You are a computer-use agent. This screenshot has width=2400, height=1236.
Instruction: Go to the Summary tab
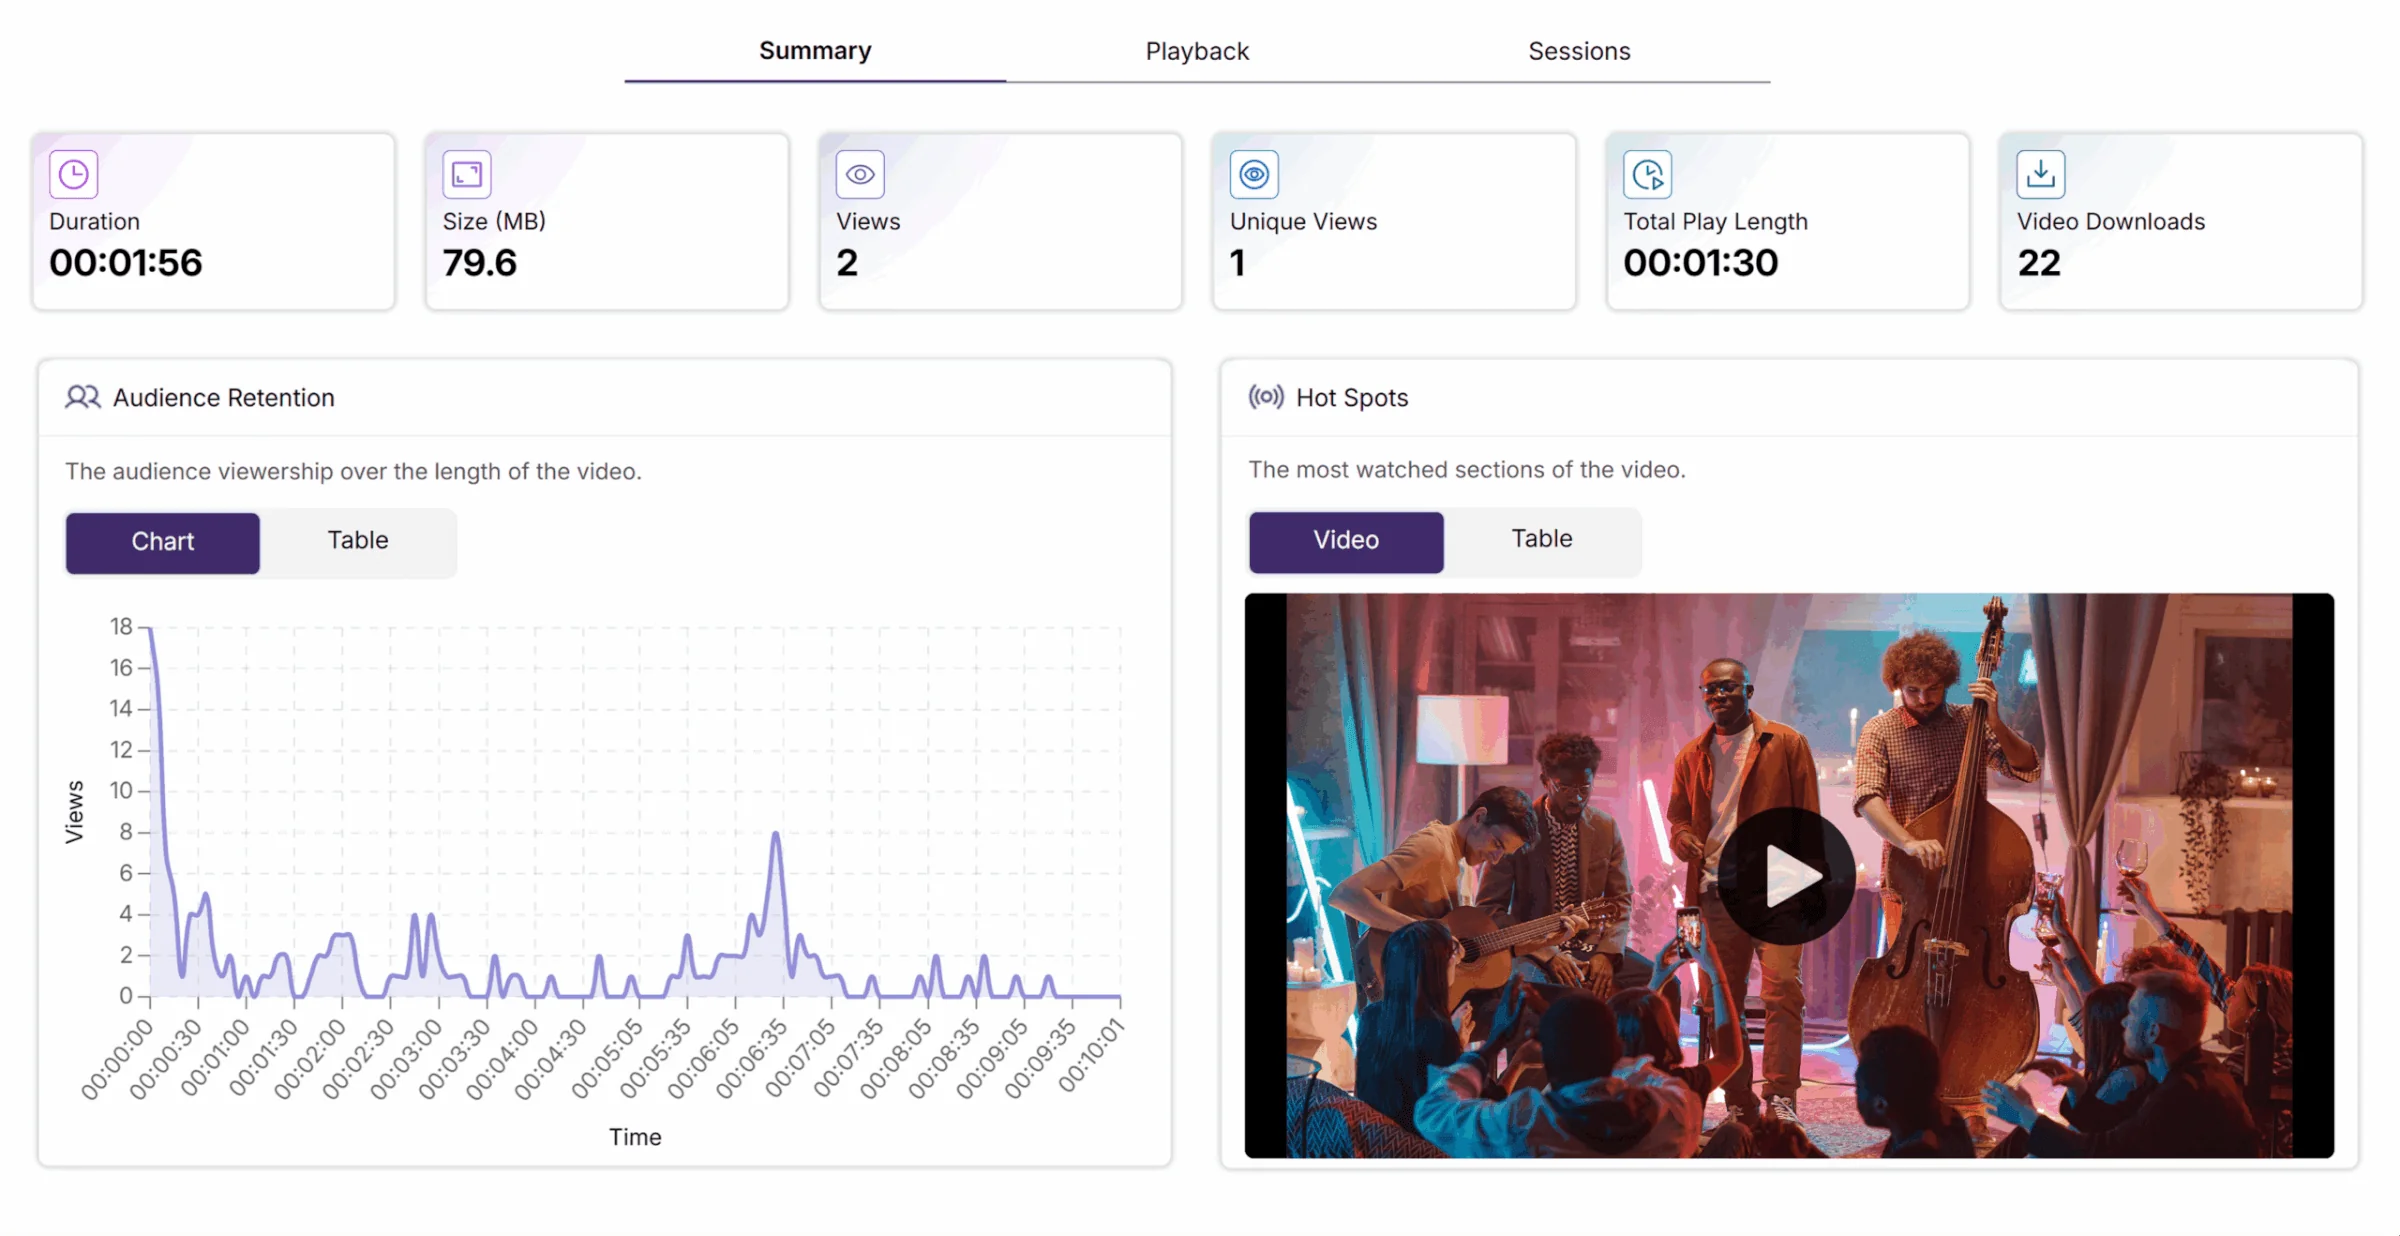(x=815, y=51)
